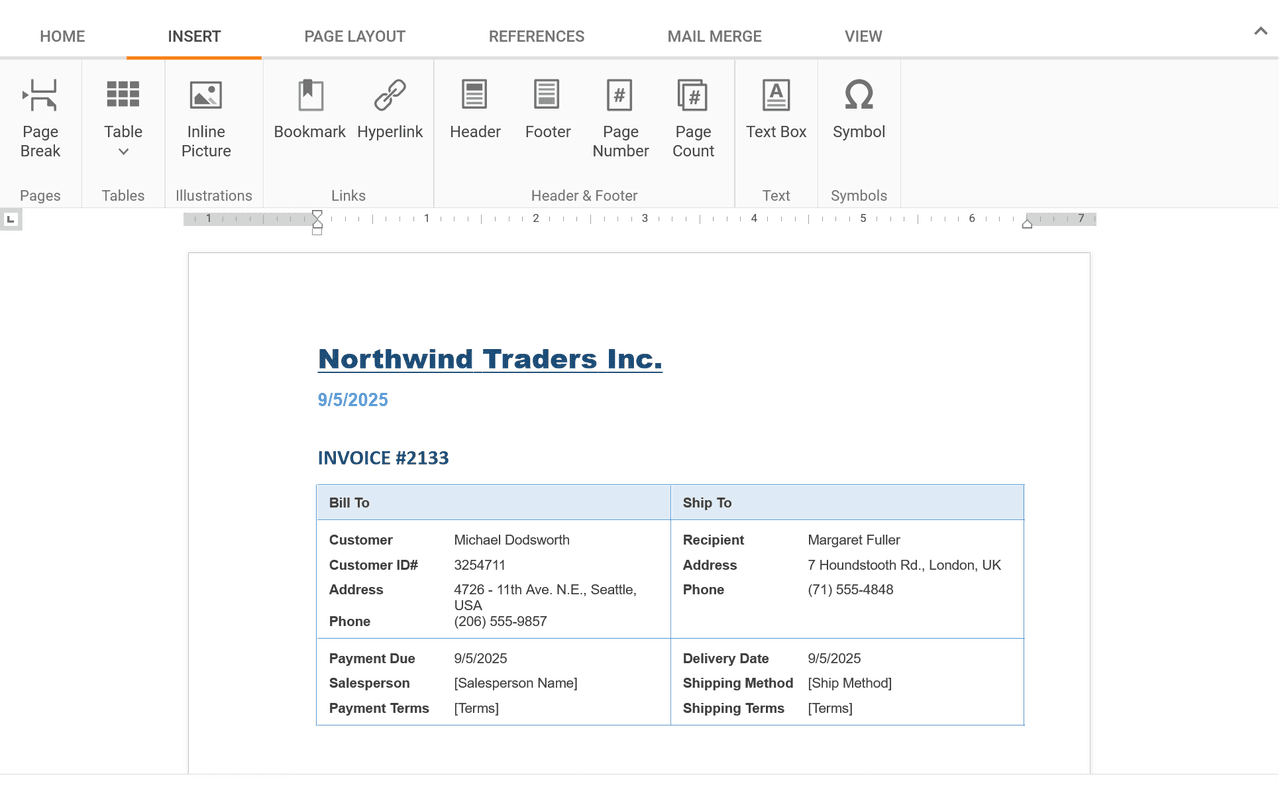Click the [Ship Method] placeholder
This screenshot has width=1280, height=799.
(x=850, y=683)
